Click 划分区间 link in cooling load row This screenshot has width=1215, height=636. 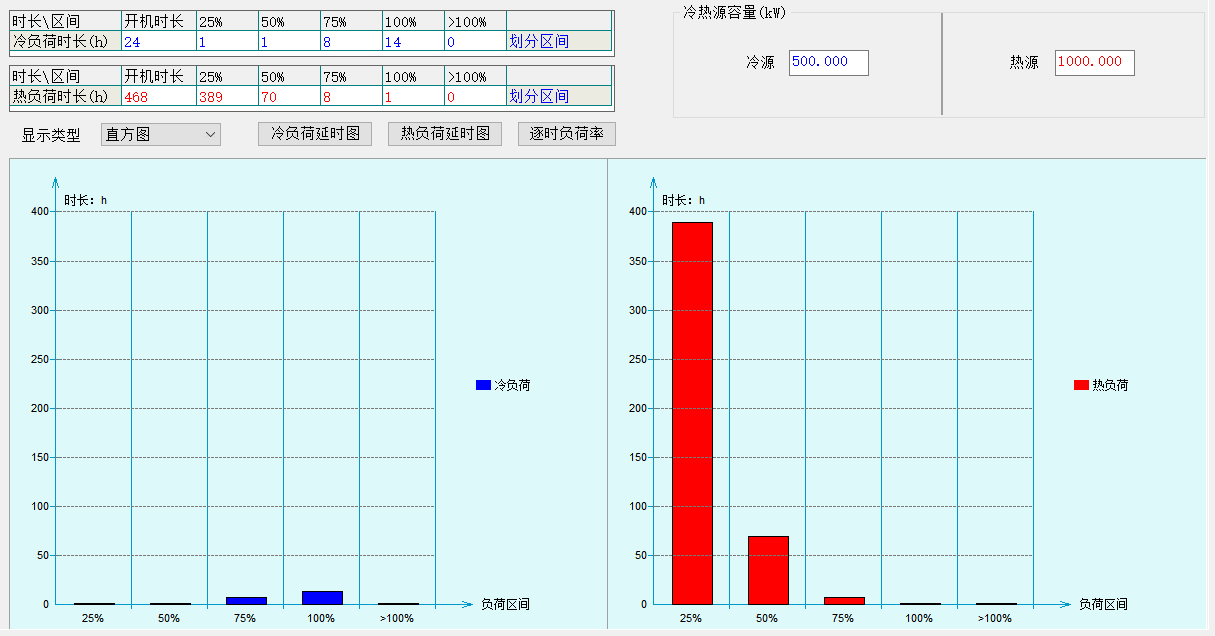pos(539,41)
